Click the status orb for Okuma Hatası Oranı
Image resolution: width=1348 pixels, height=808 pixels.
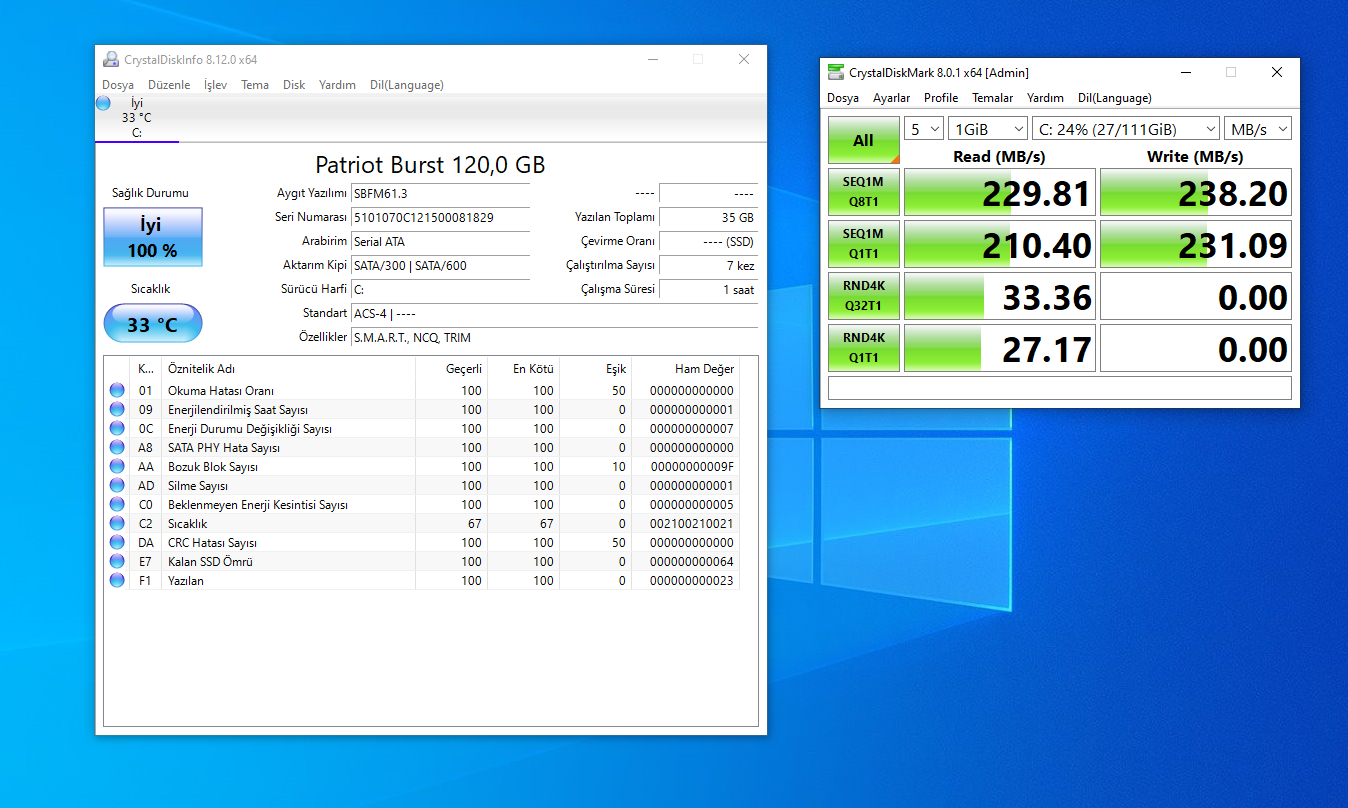[117, 391]
